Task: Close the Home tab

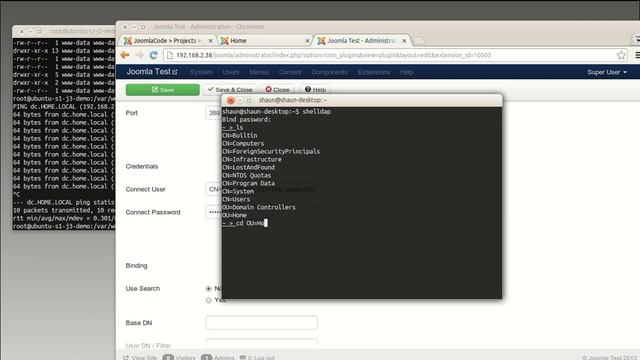Action: coord(307,41)
